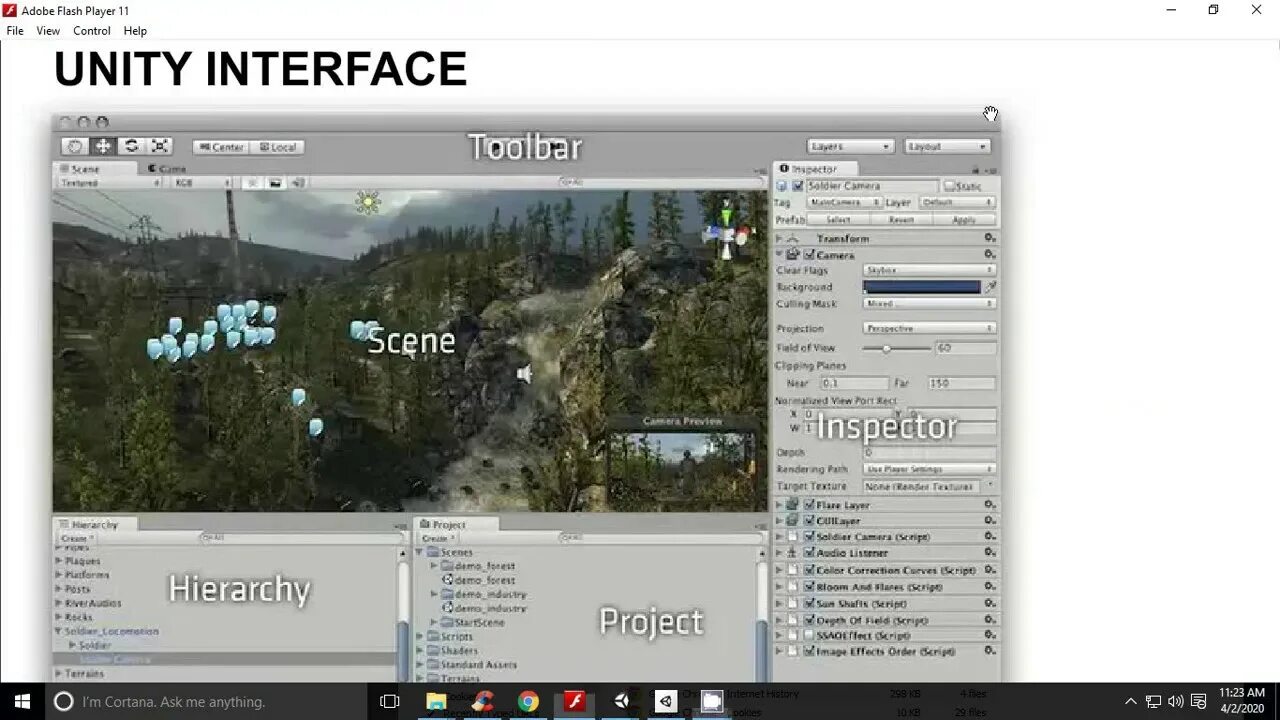Disable Audio Listener component
The image size is (1280, 720).
809,553
